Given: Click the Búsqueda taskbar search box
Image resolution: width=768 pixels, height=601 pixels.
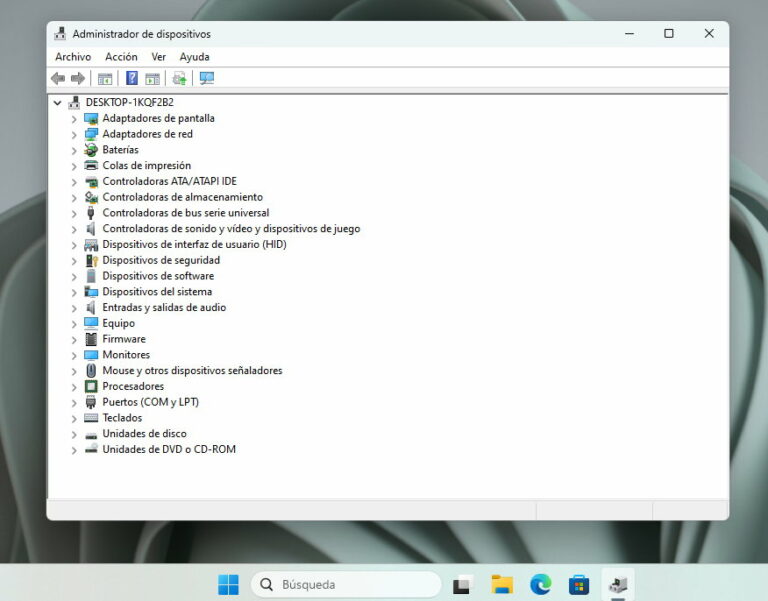Looking at the screenshot, I should (346, 584).
